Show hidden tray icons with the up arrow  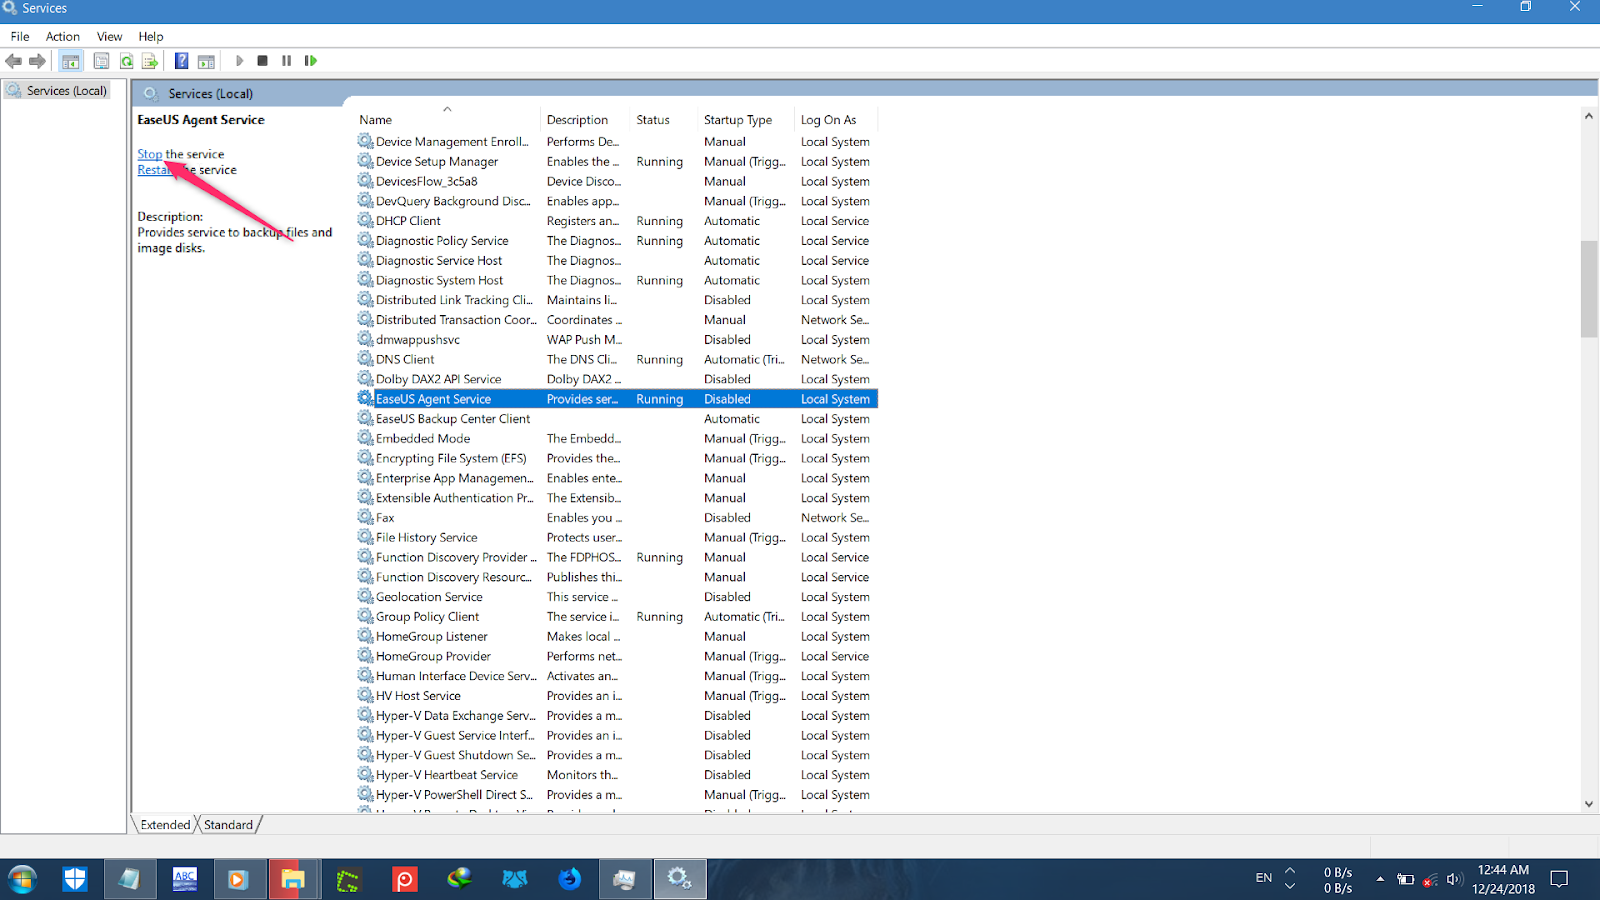click(1380, 879)
